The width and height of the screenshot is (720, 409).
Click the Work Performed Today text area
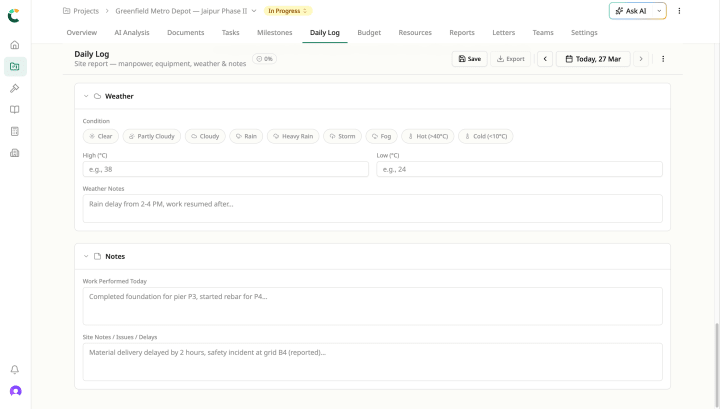pos(372,306)
